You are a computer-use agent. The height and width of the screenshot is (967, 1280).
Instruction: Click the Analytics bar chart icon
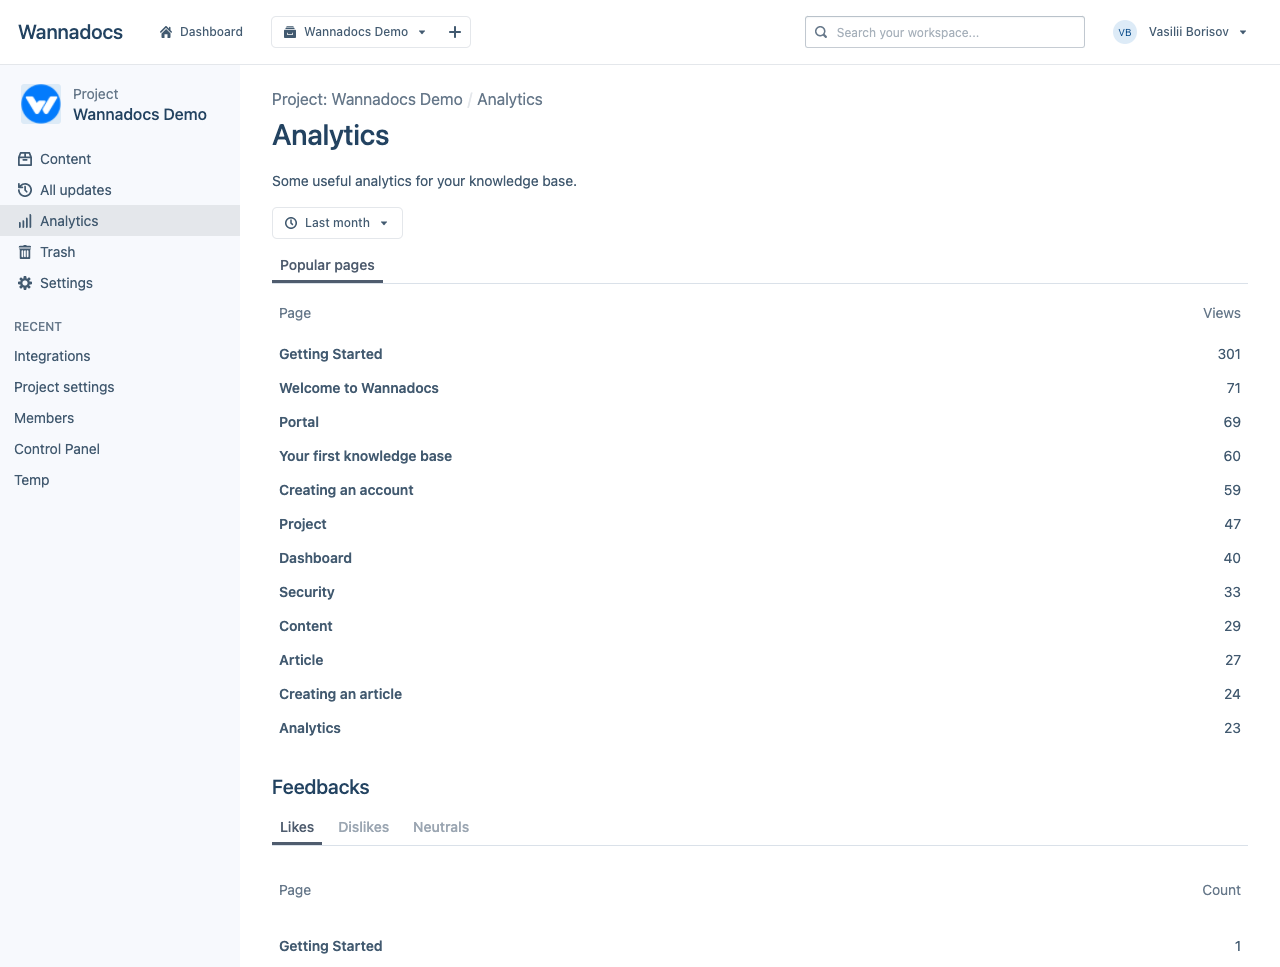(25, 221)
